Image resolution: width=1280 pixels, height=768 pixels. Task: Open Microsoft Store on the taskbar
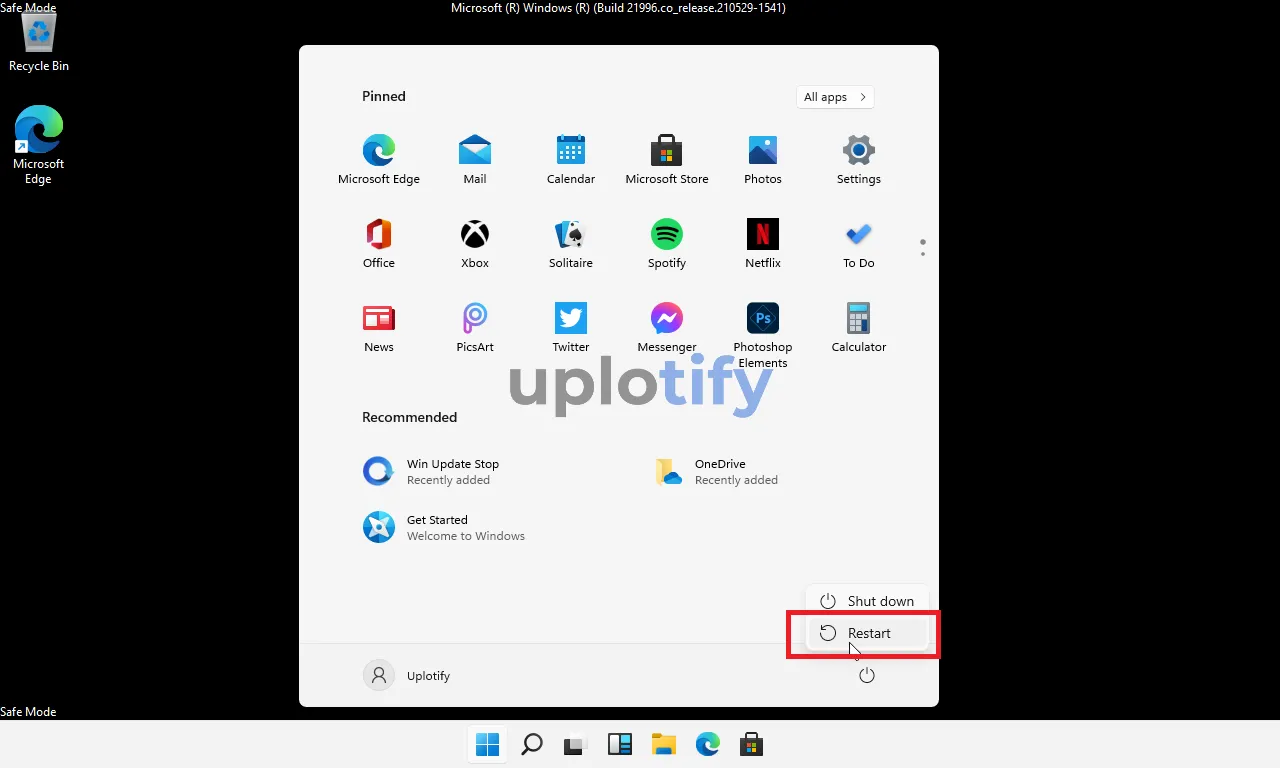pyautogui.click(x=751, y=744)
